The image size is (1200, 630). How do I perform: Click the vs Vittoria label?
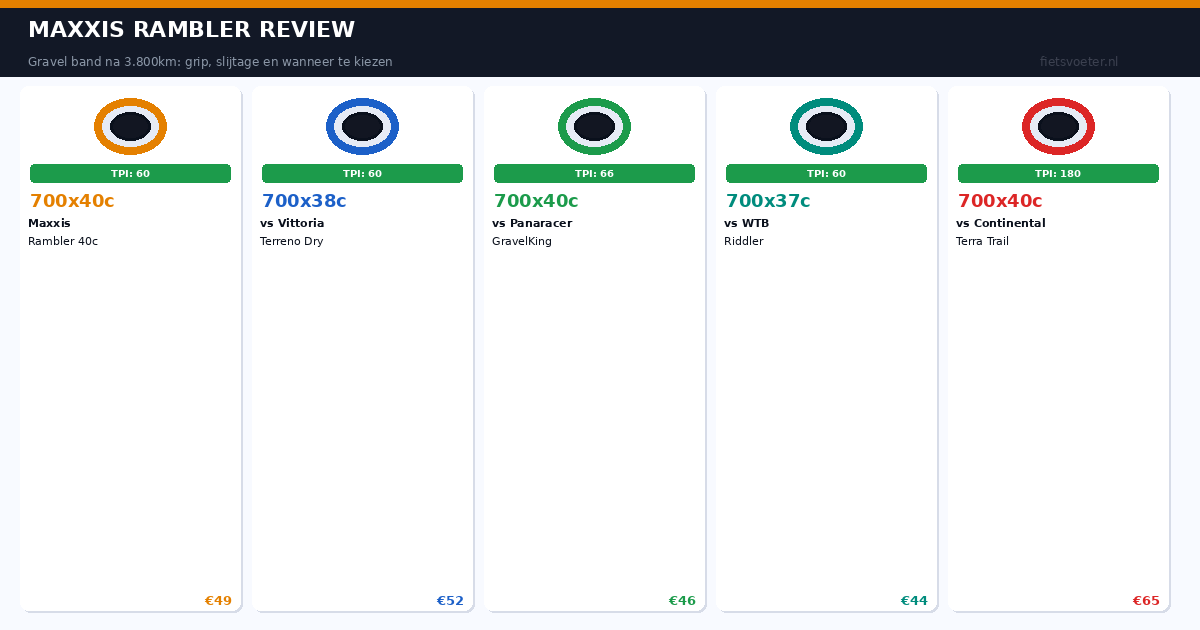pyautogui.click(x=292, y=223)
